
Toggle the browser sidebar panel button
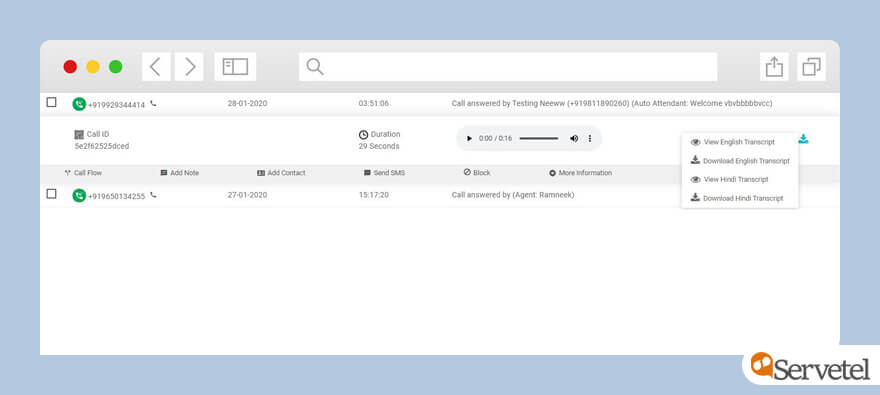235,67
